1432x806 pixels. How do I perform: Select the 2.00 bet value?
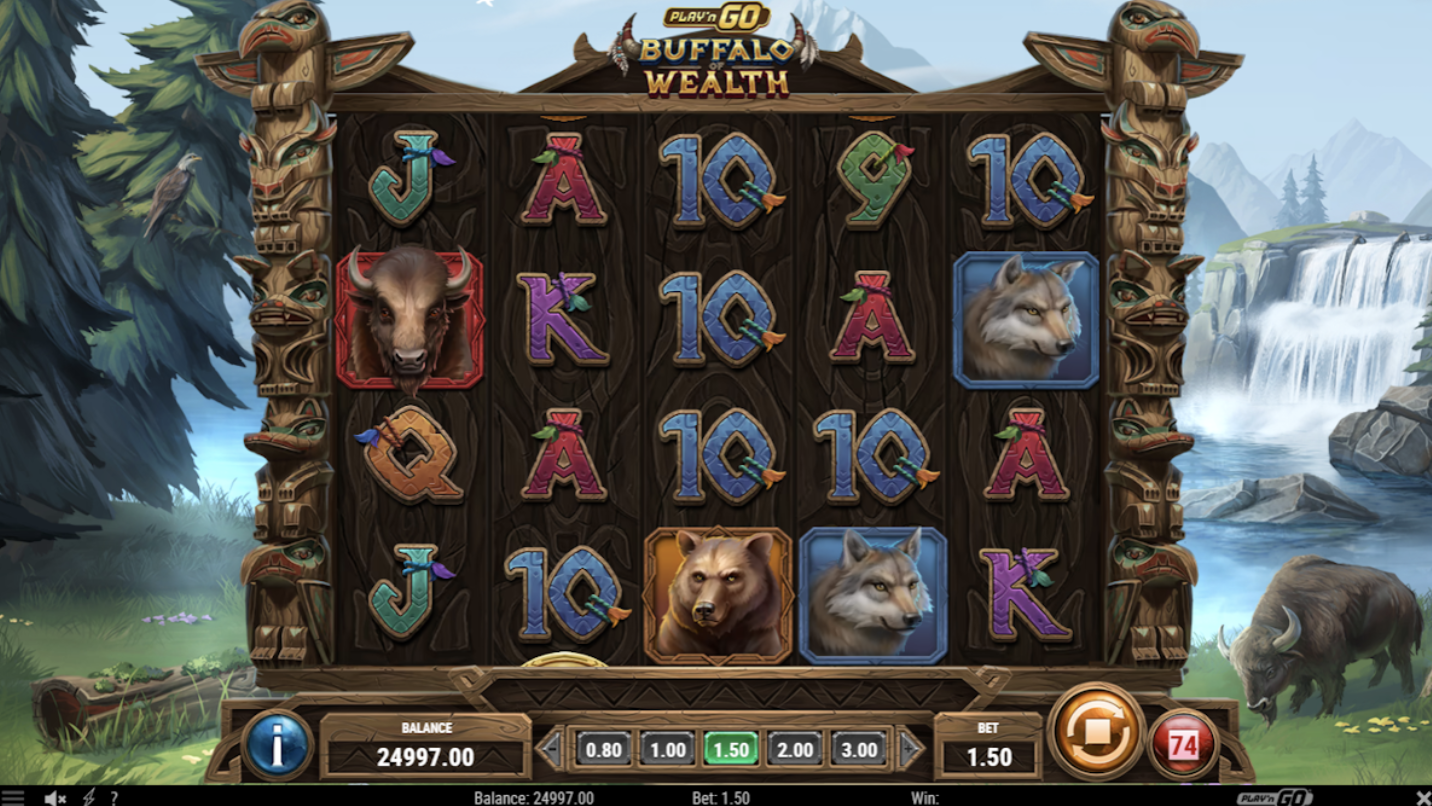point(795,749)
